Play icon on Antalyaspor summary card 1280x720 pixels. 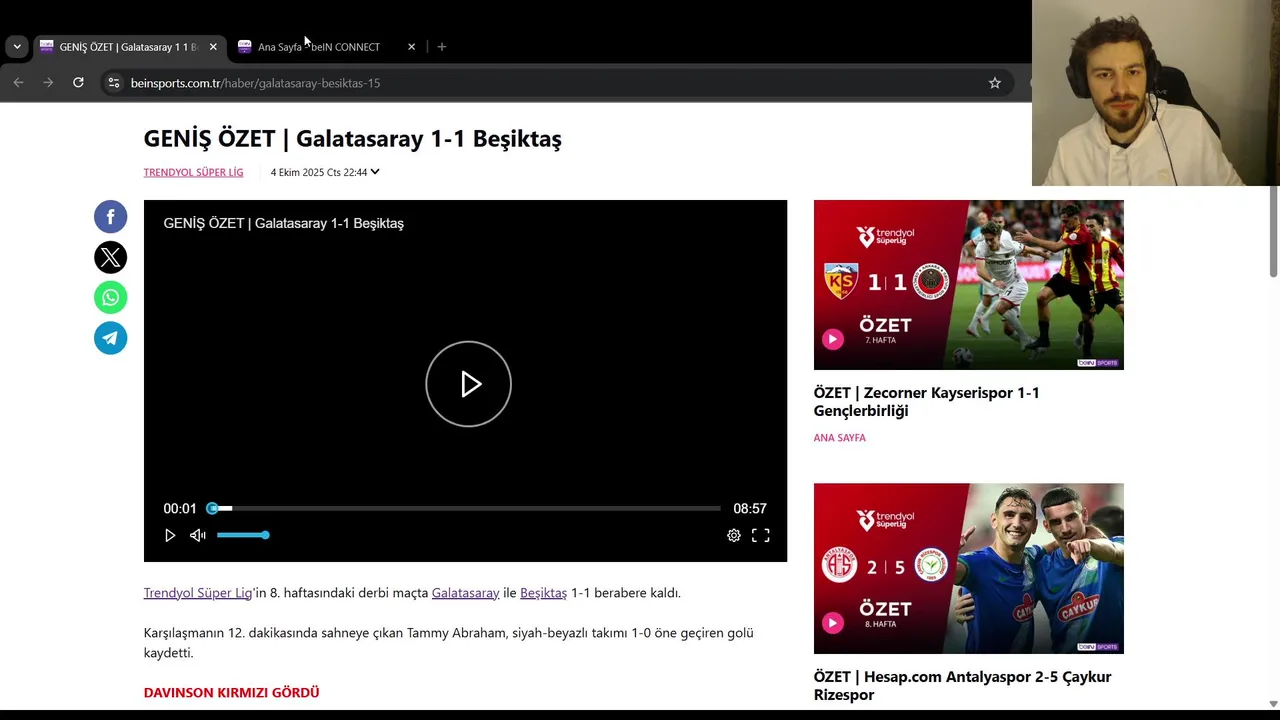(832, 623)
